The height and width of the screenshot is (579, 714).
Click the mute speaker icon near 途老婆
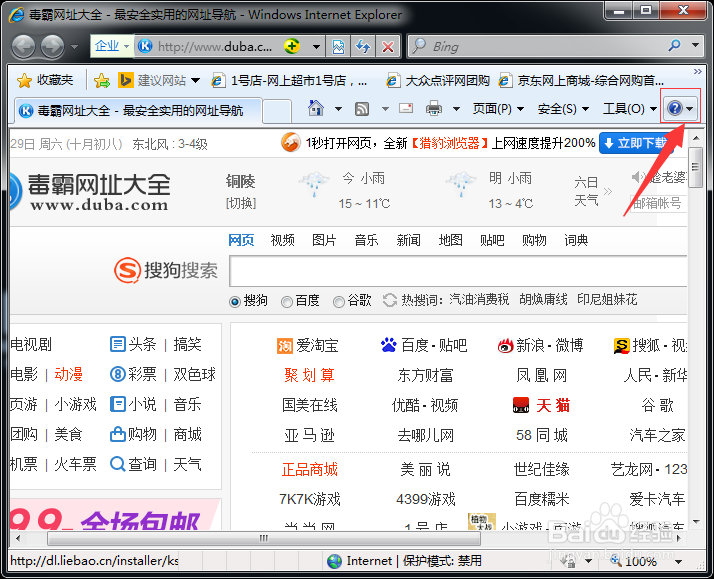click(638, 177)
